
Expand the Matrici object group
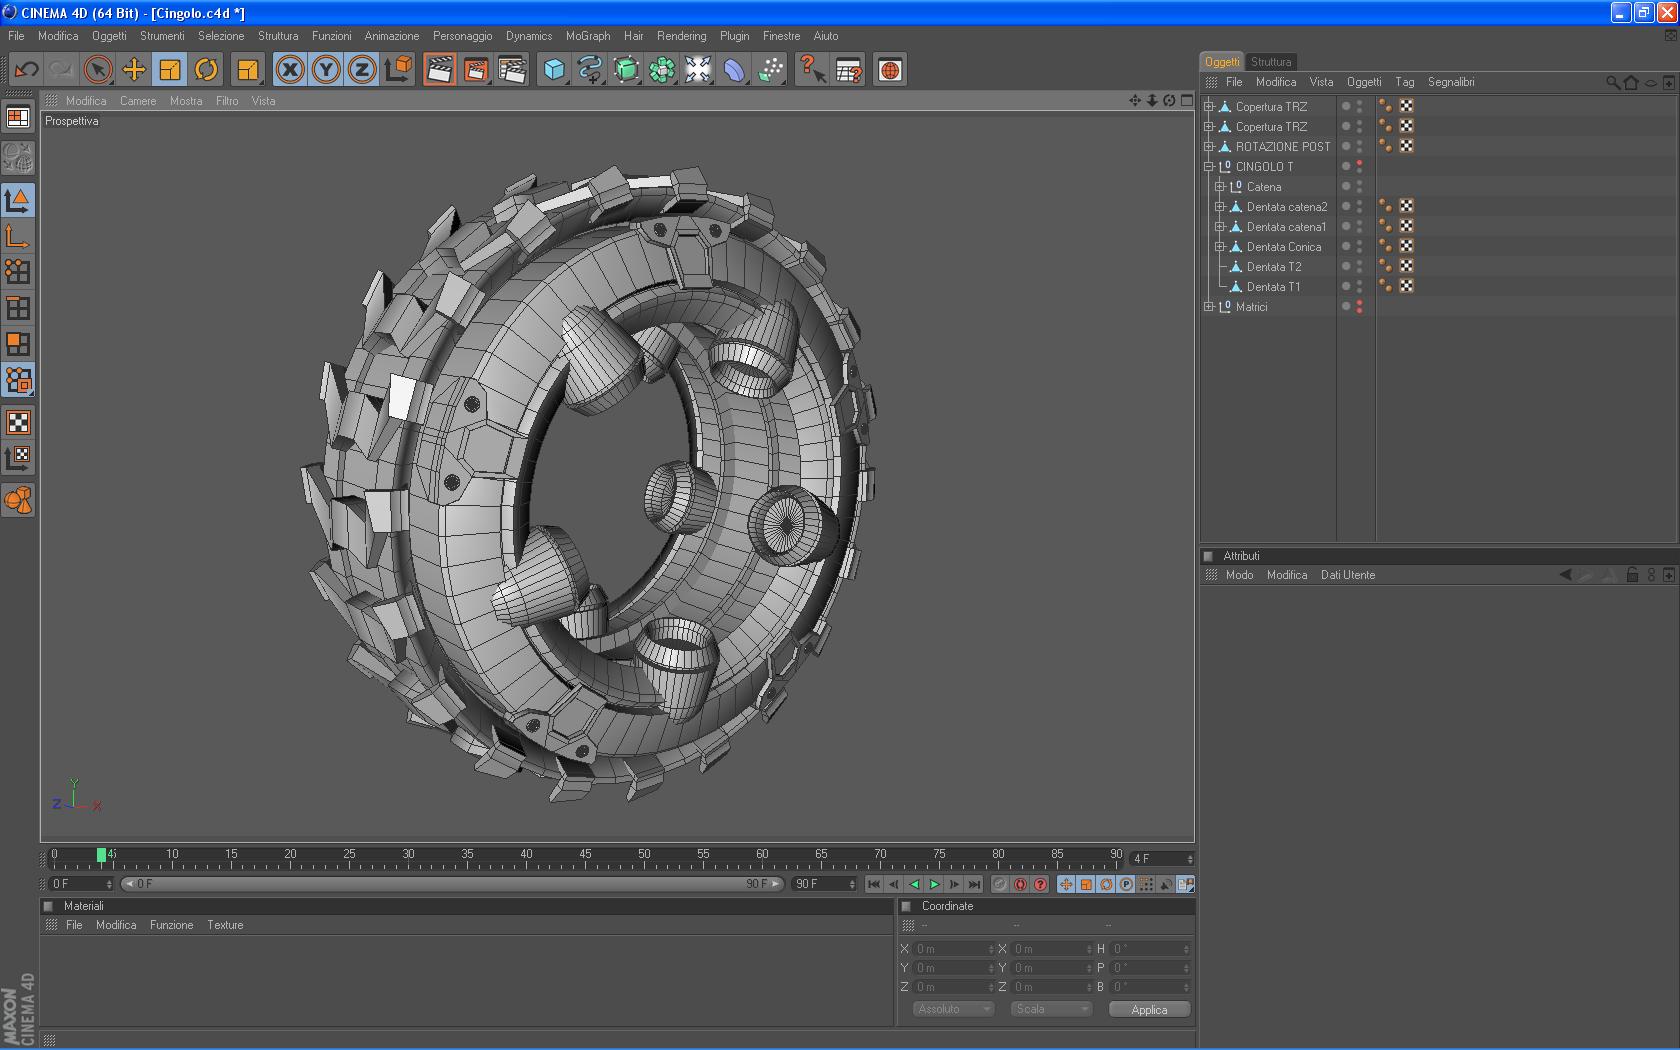click(x=1209, y=307)
